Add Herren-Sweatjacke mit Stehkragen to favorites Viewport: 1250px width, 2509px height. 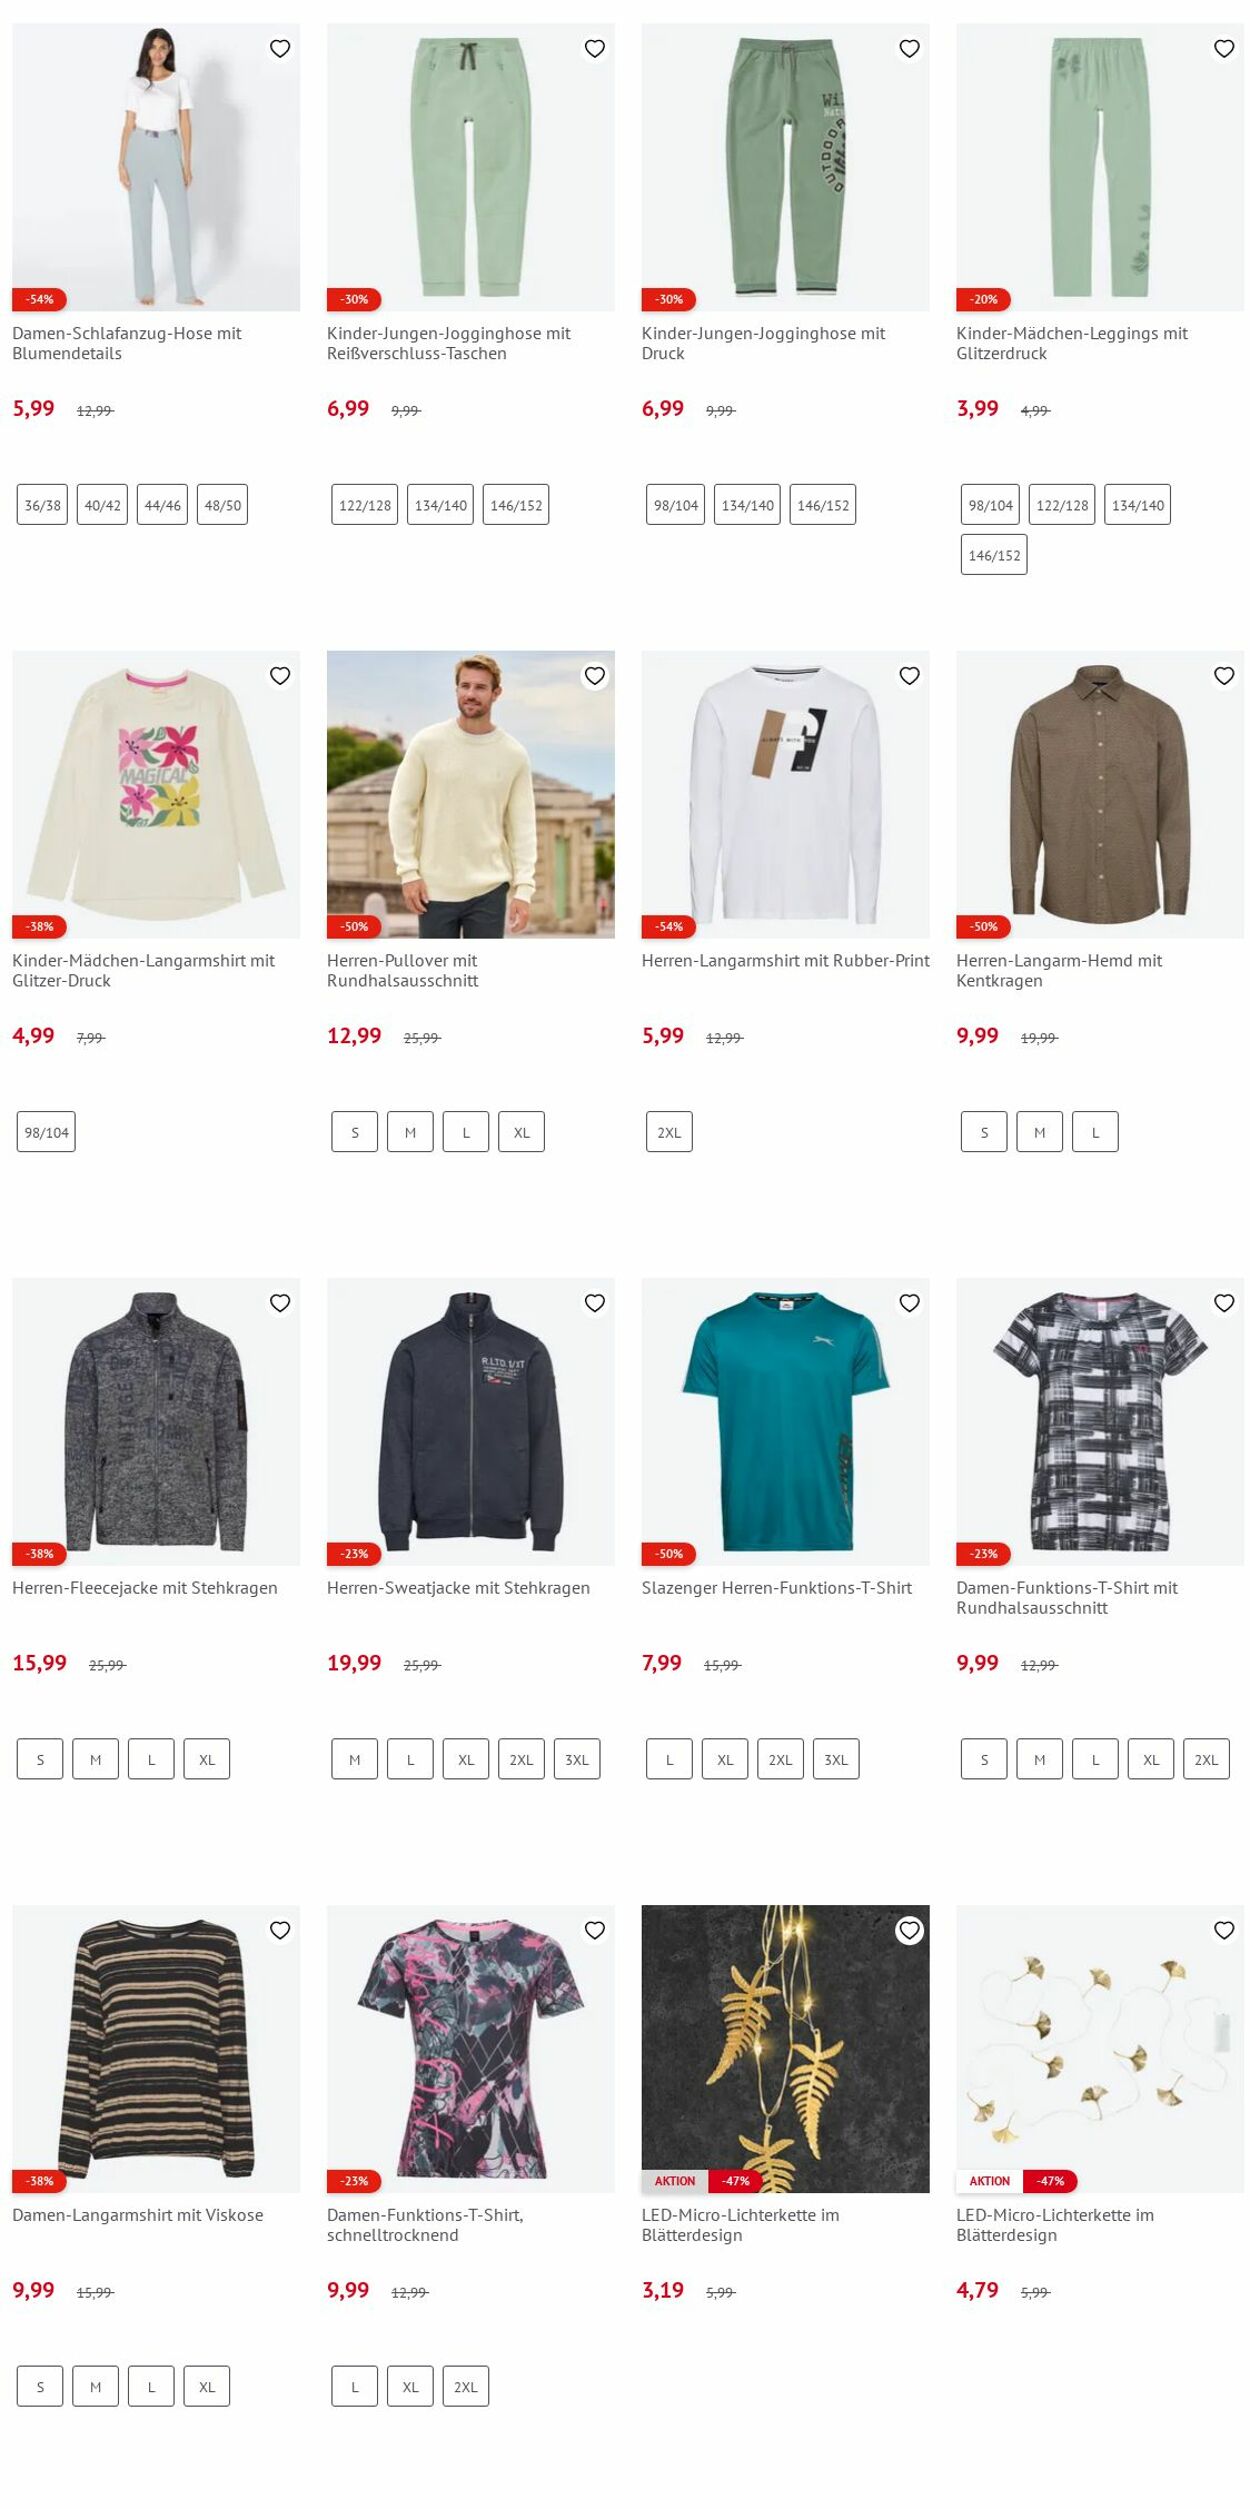(595, 1303)
